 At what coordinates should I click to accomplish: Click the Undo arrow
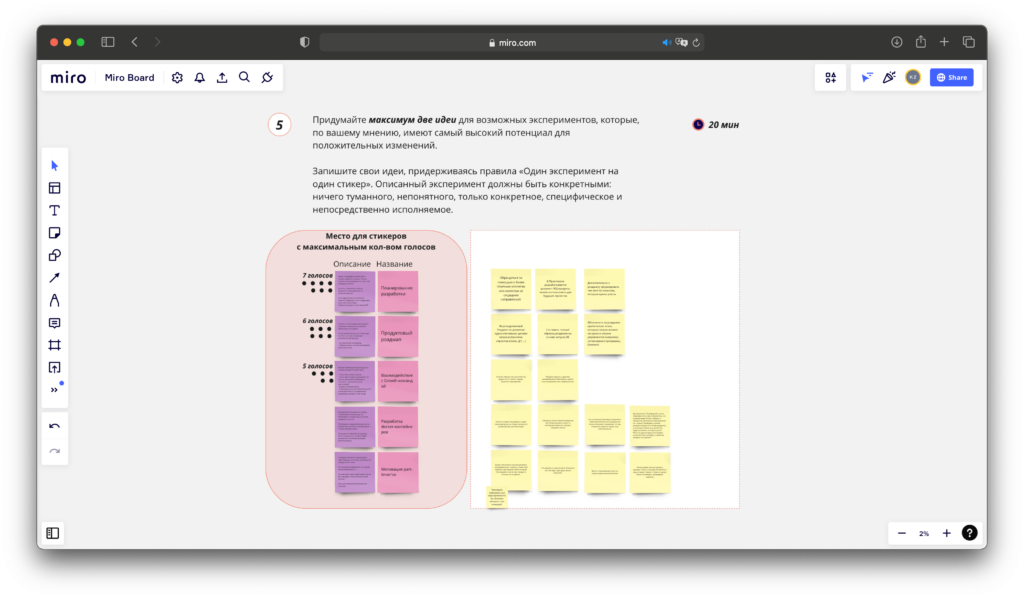coord(55,426)
